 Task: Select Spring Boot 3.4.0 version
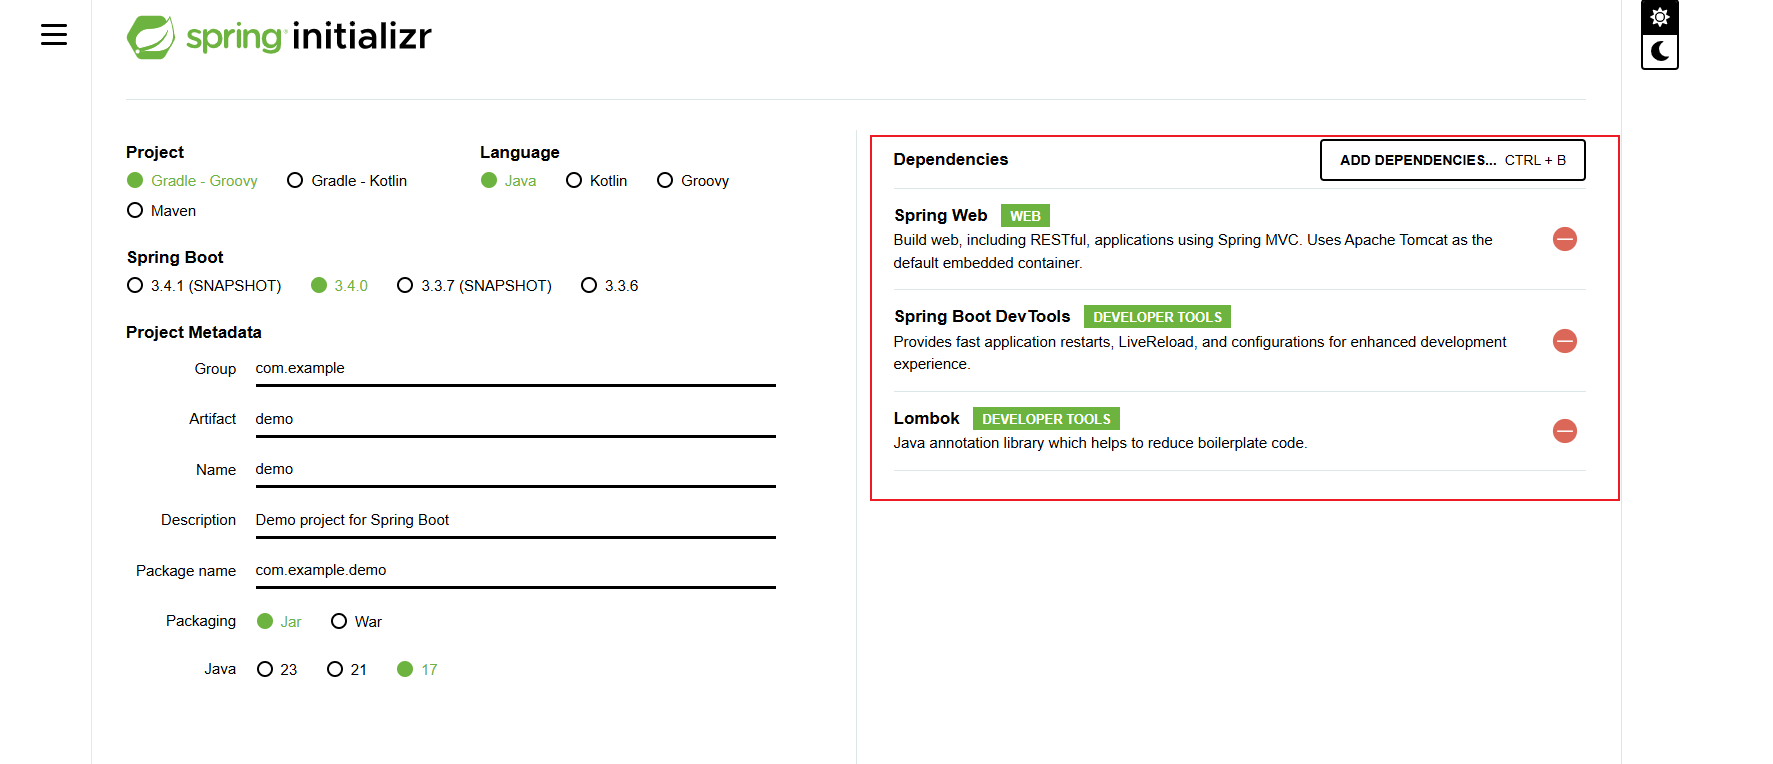340,286
